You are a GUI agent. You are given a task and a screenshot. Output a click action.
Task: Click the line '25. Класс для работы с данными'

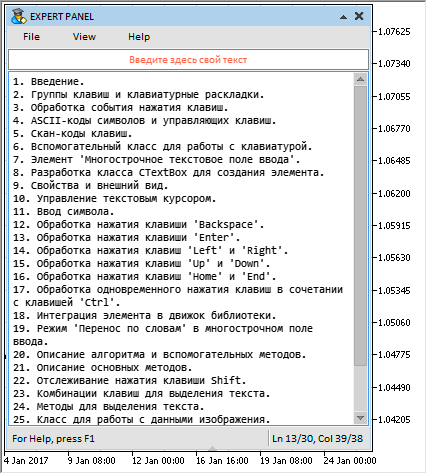point(141,419)
